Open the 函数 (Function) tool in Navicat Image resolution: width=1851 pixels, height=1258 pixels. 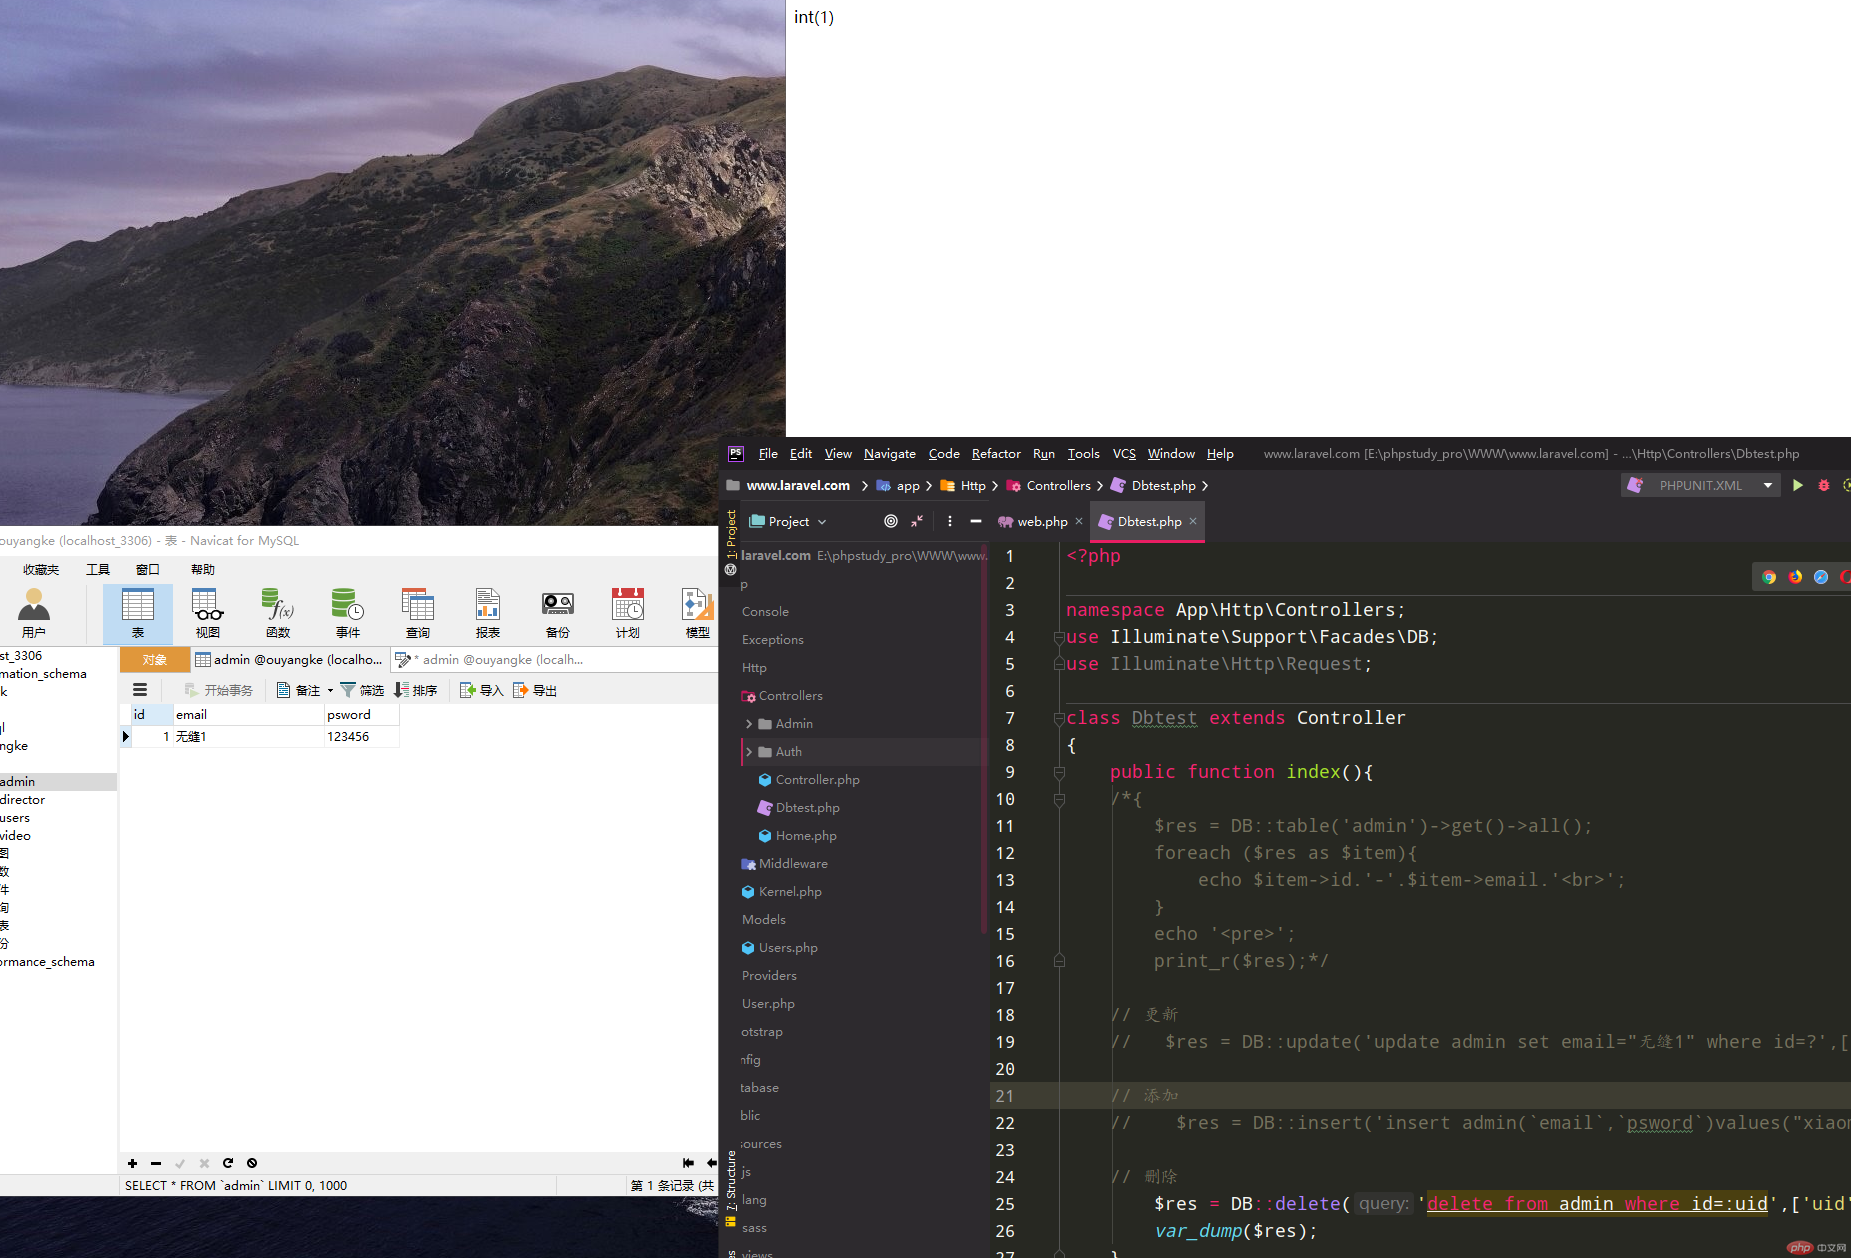278,613
